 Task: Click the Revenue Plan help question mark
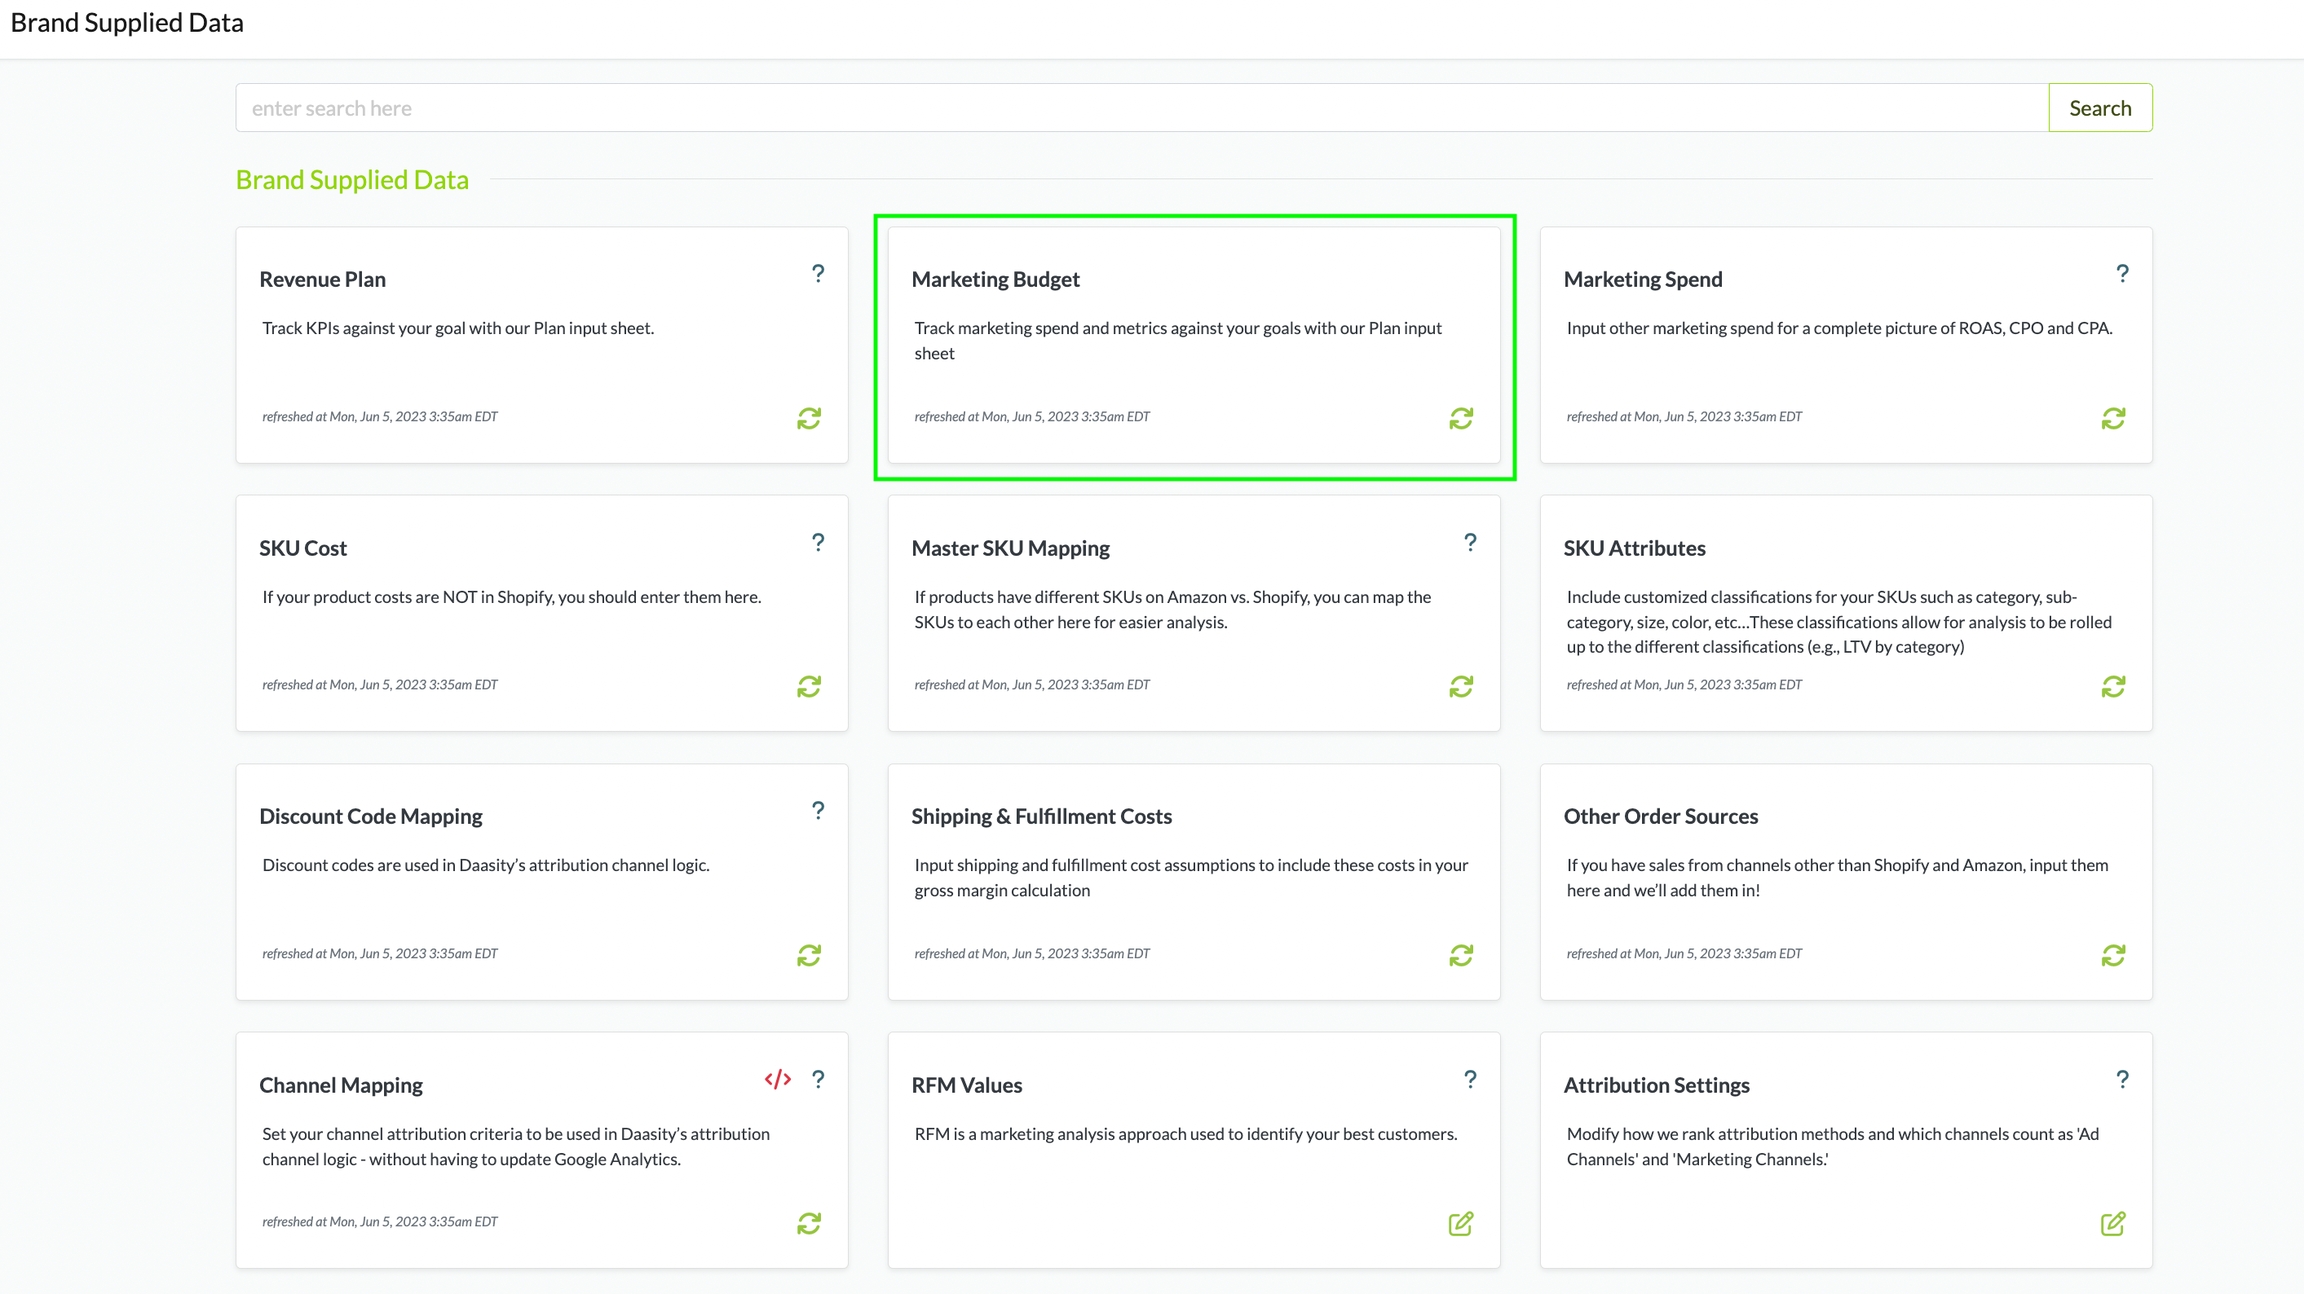pos(818,273)
